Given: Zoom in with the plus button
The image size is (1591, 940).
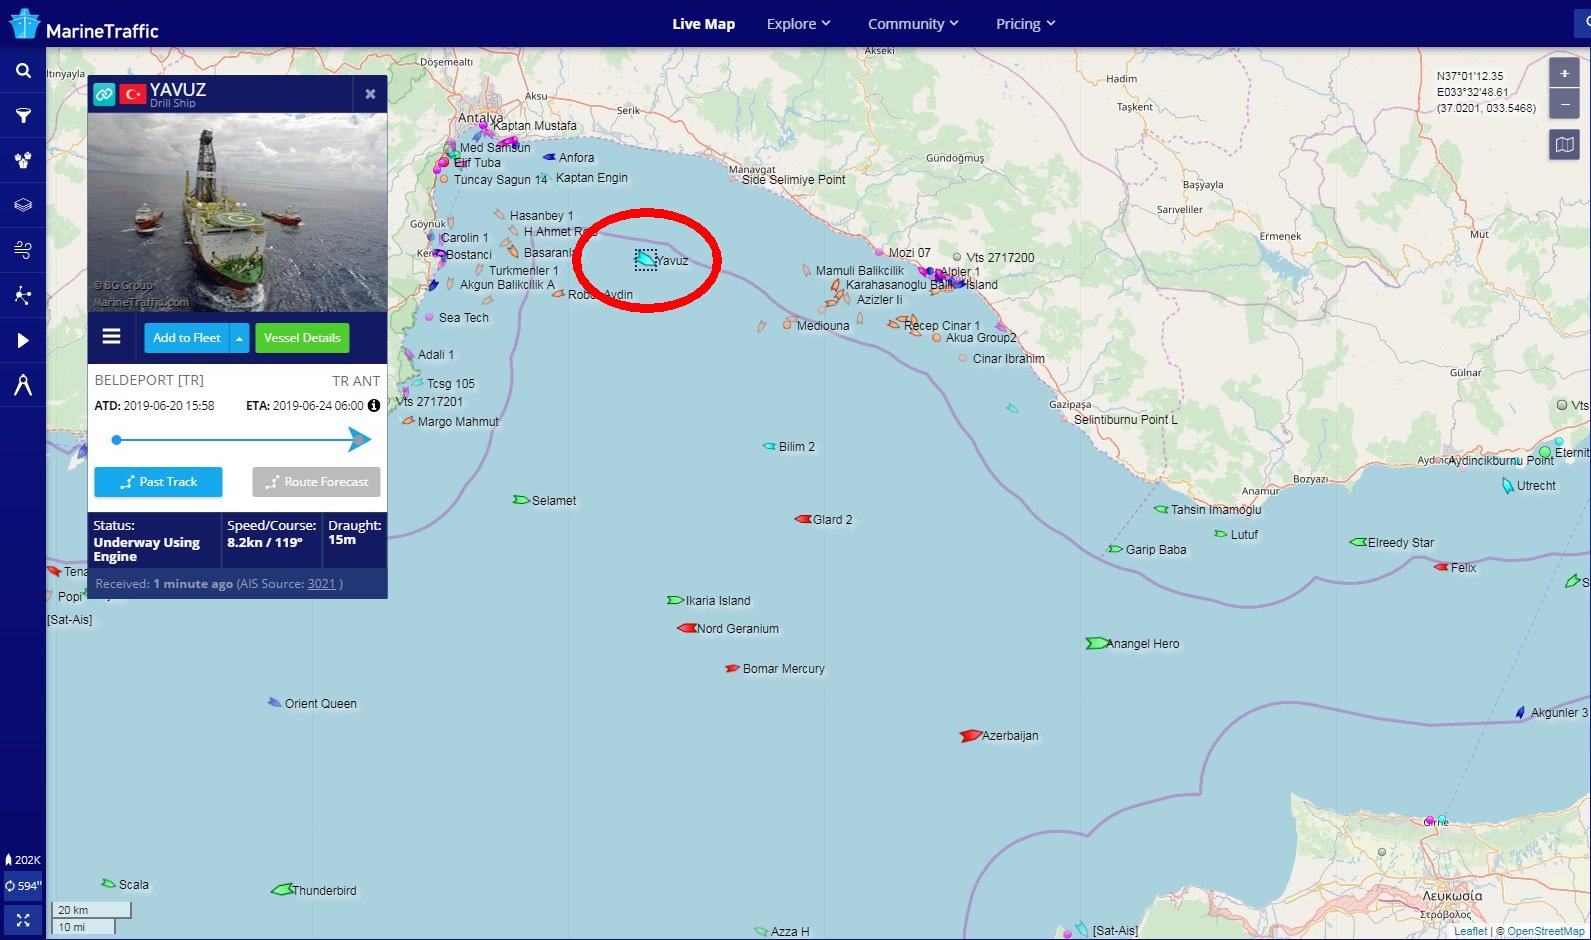Looking at the screenshot, I should [1564, 73].
